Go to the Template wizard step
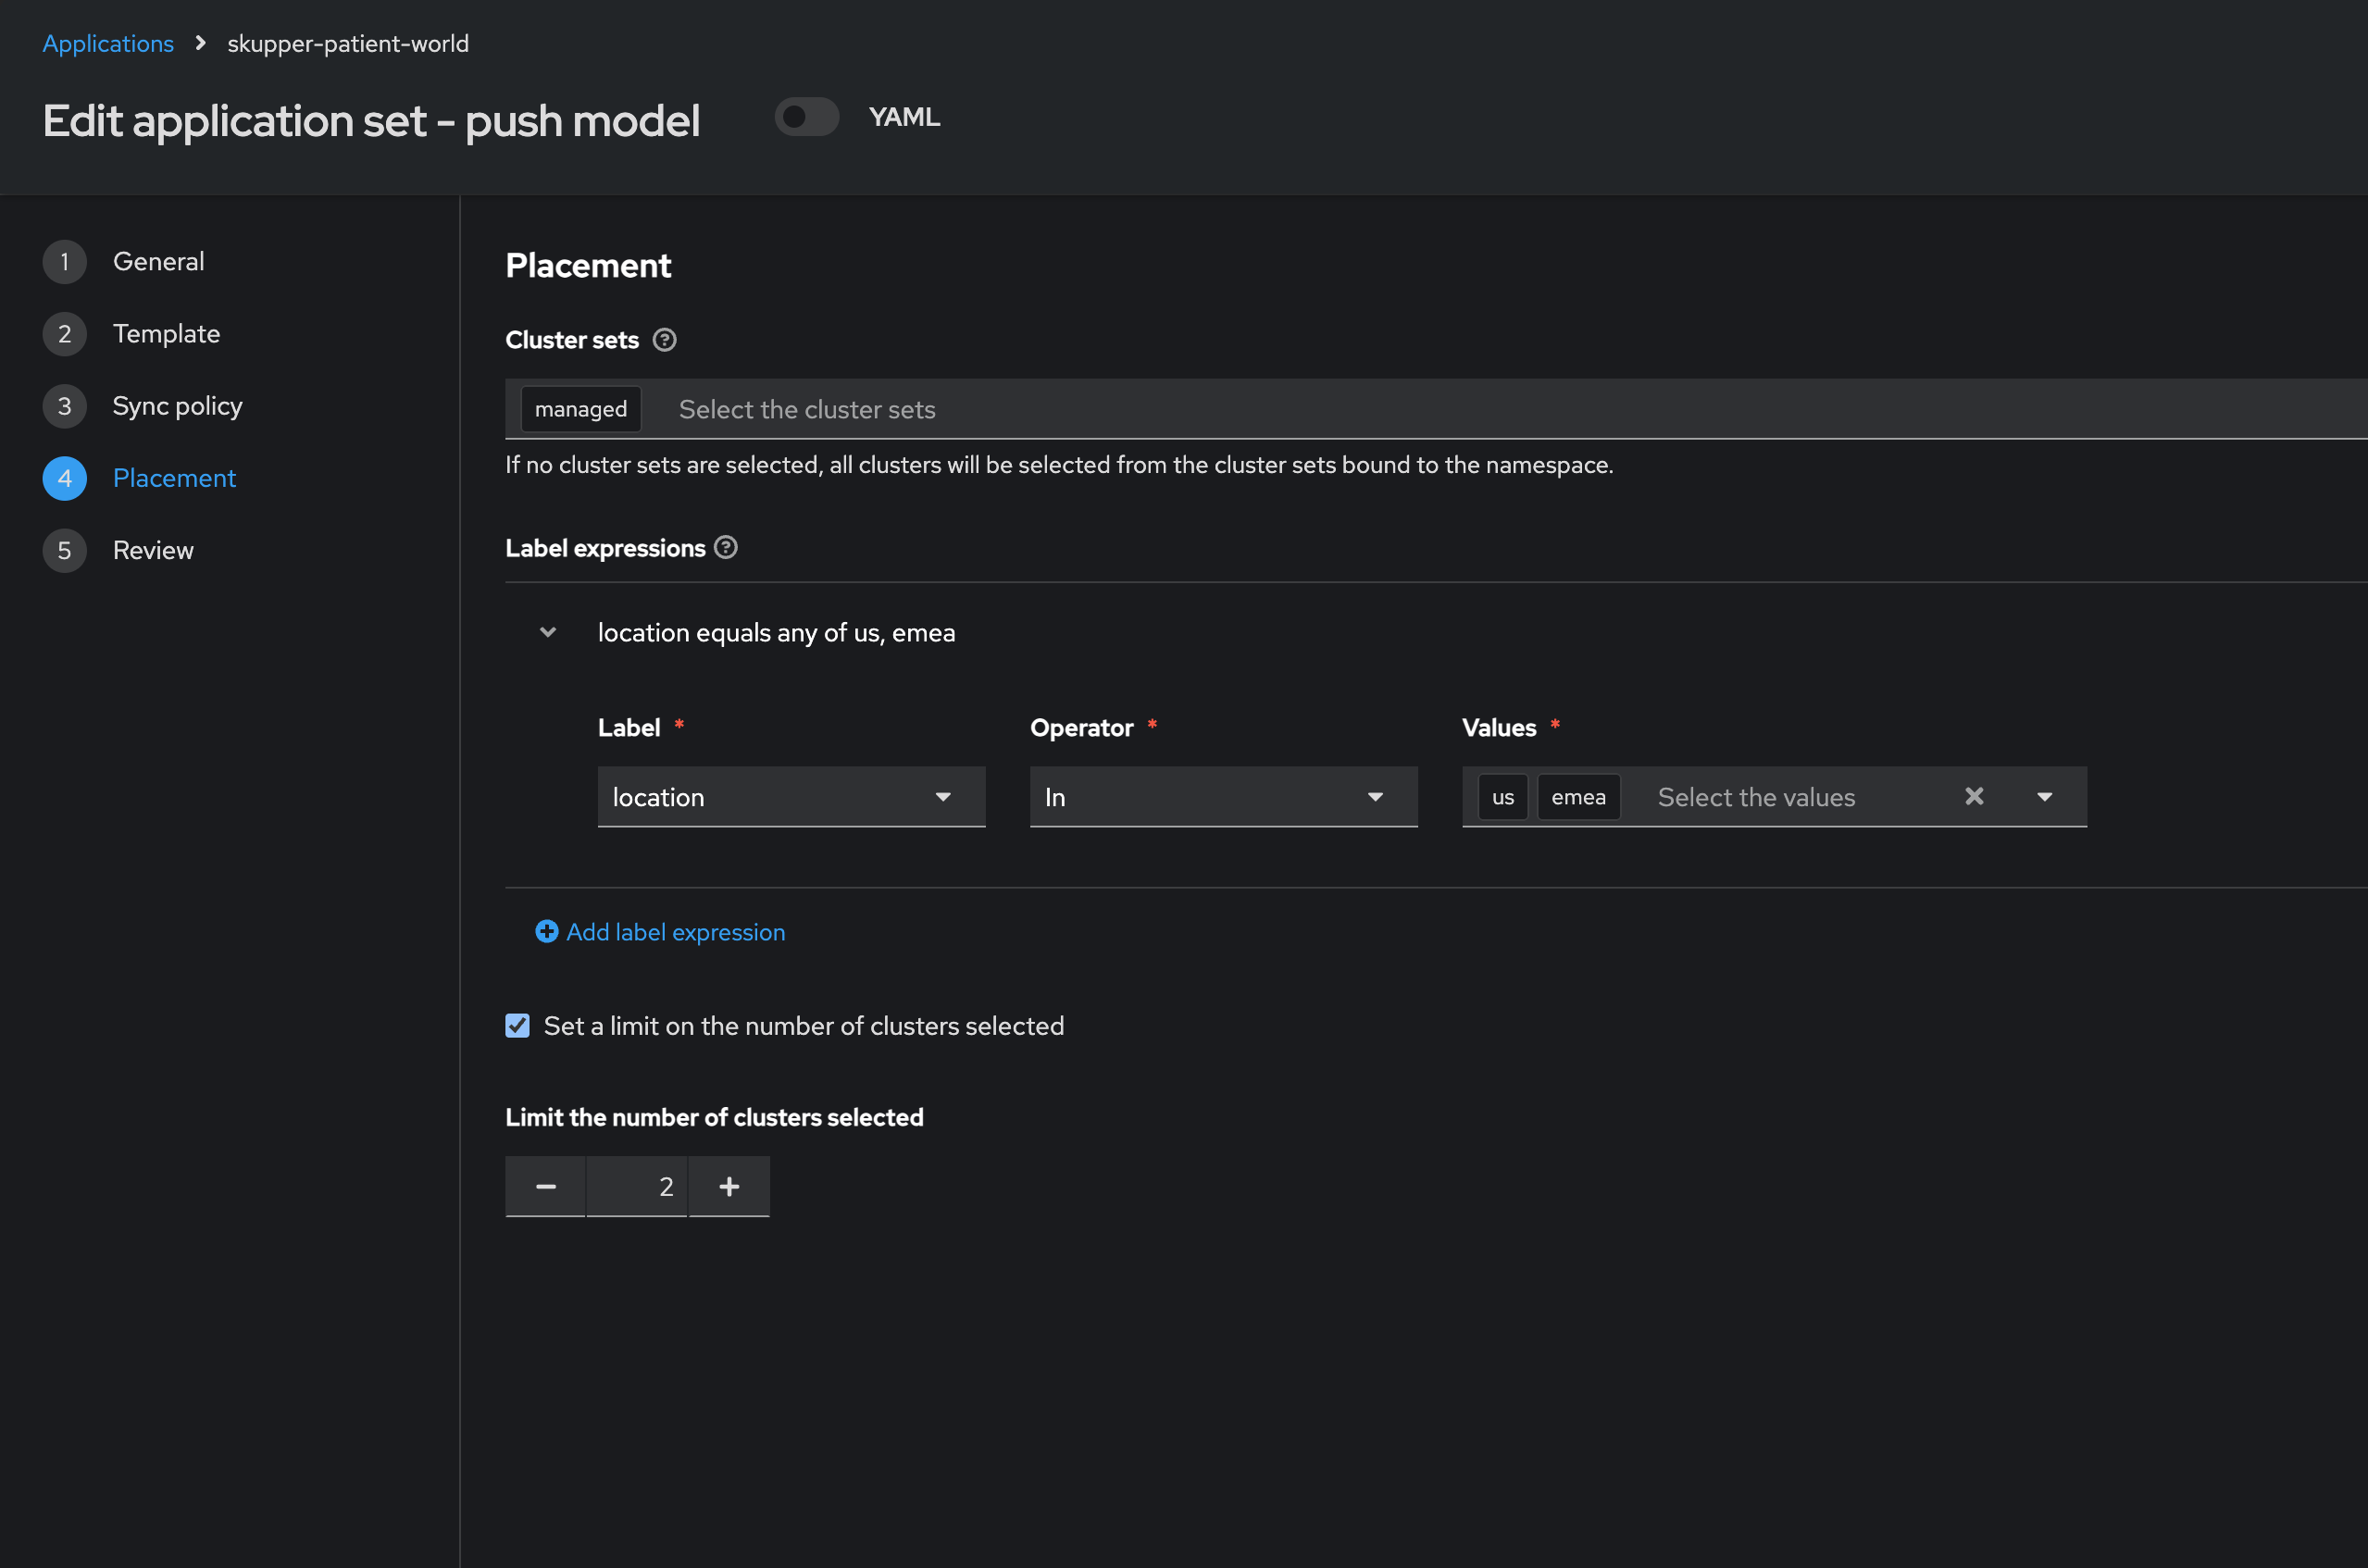2368x1568 pixels. (x=166, y=334)
